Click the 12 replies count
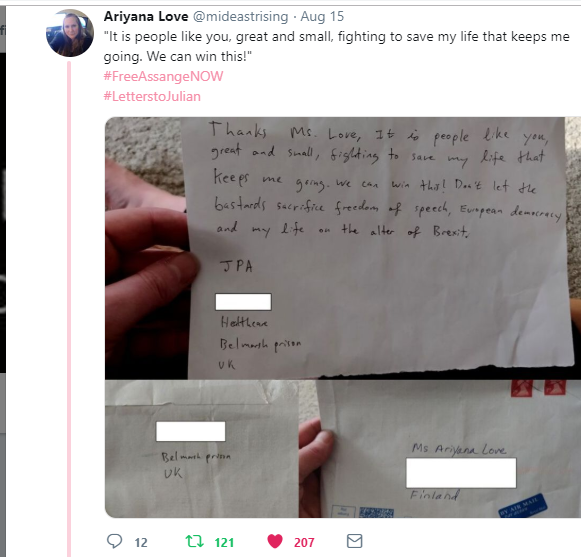The height and width of the screenshot is (557, 581). (x=141, y=543)
